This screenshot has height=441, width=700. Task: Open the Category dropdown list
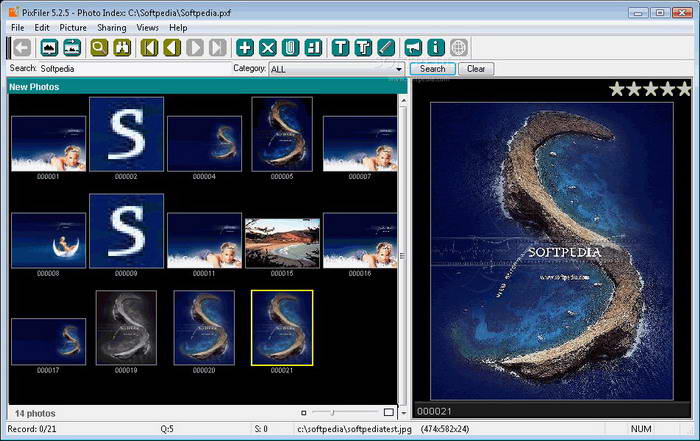(x=398, y=69)
